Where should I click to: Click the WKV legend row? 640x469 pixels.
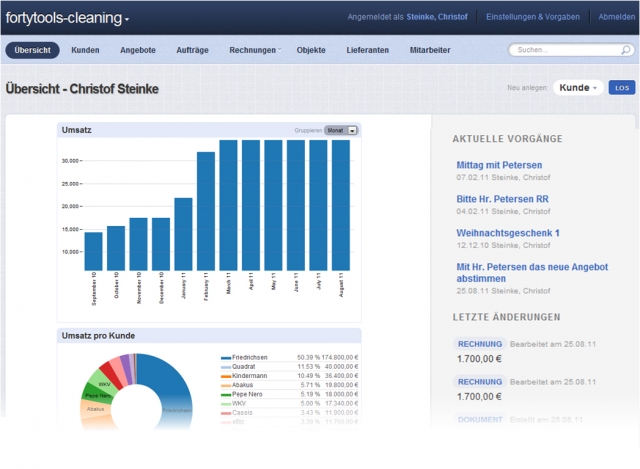point(289,403)
